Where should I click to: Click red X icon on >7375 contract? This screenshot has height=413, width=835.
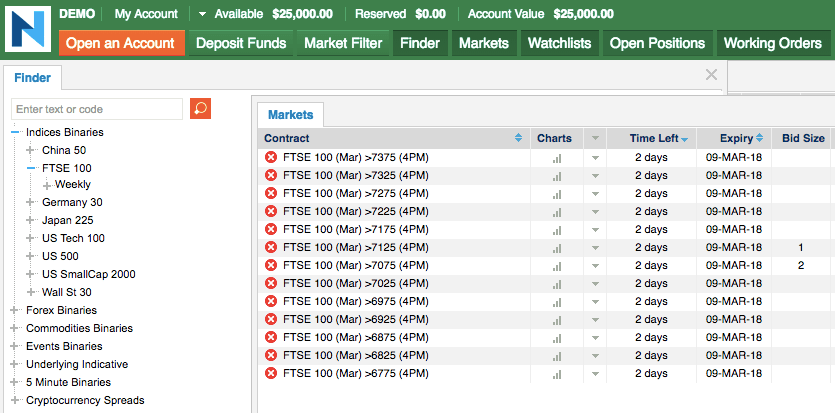(x=271, y=157)
